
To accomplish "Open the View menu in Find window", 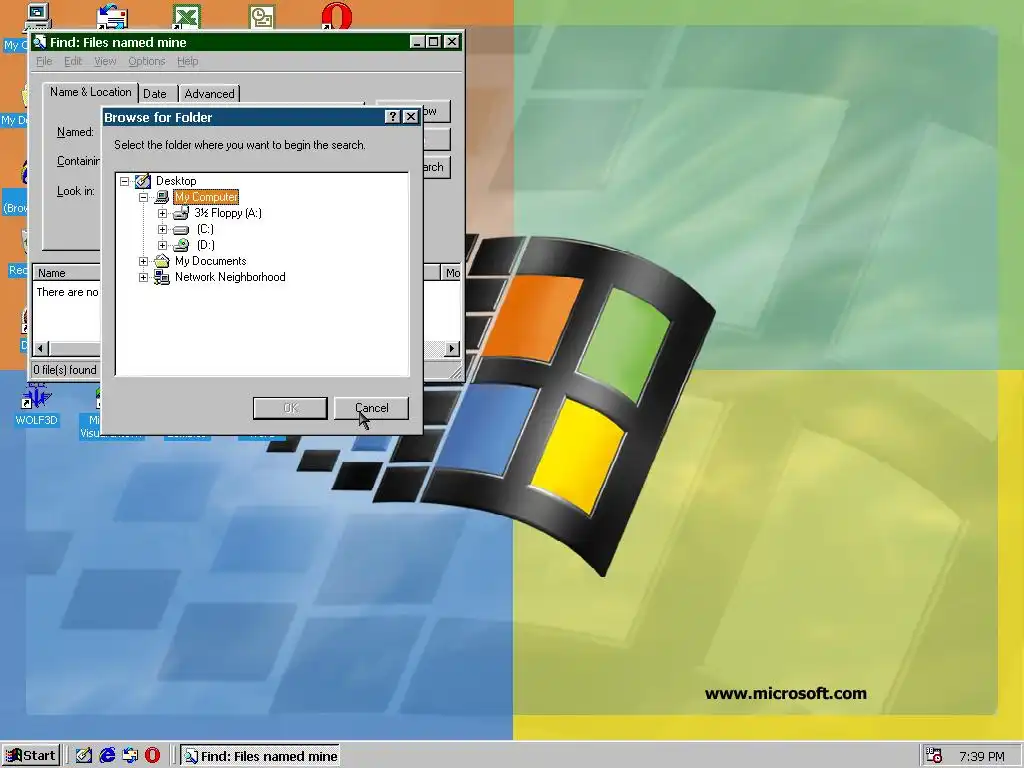I will [104, 61].
